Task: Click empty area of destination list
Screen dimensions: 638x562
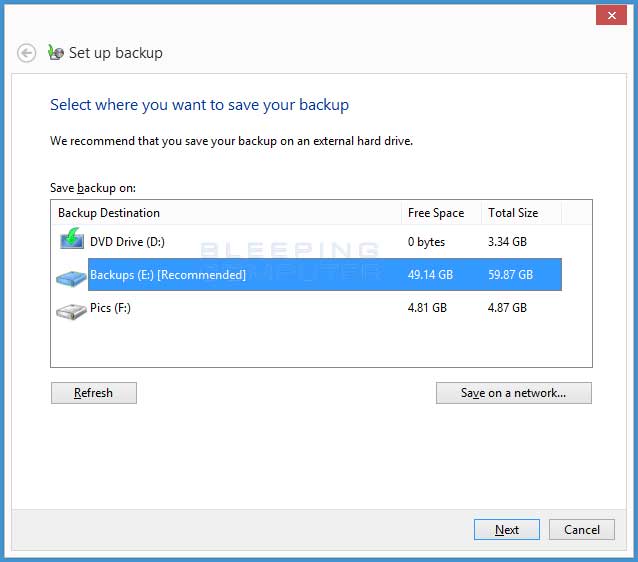Action: [x=321, y=345]
